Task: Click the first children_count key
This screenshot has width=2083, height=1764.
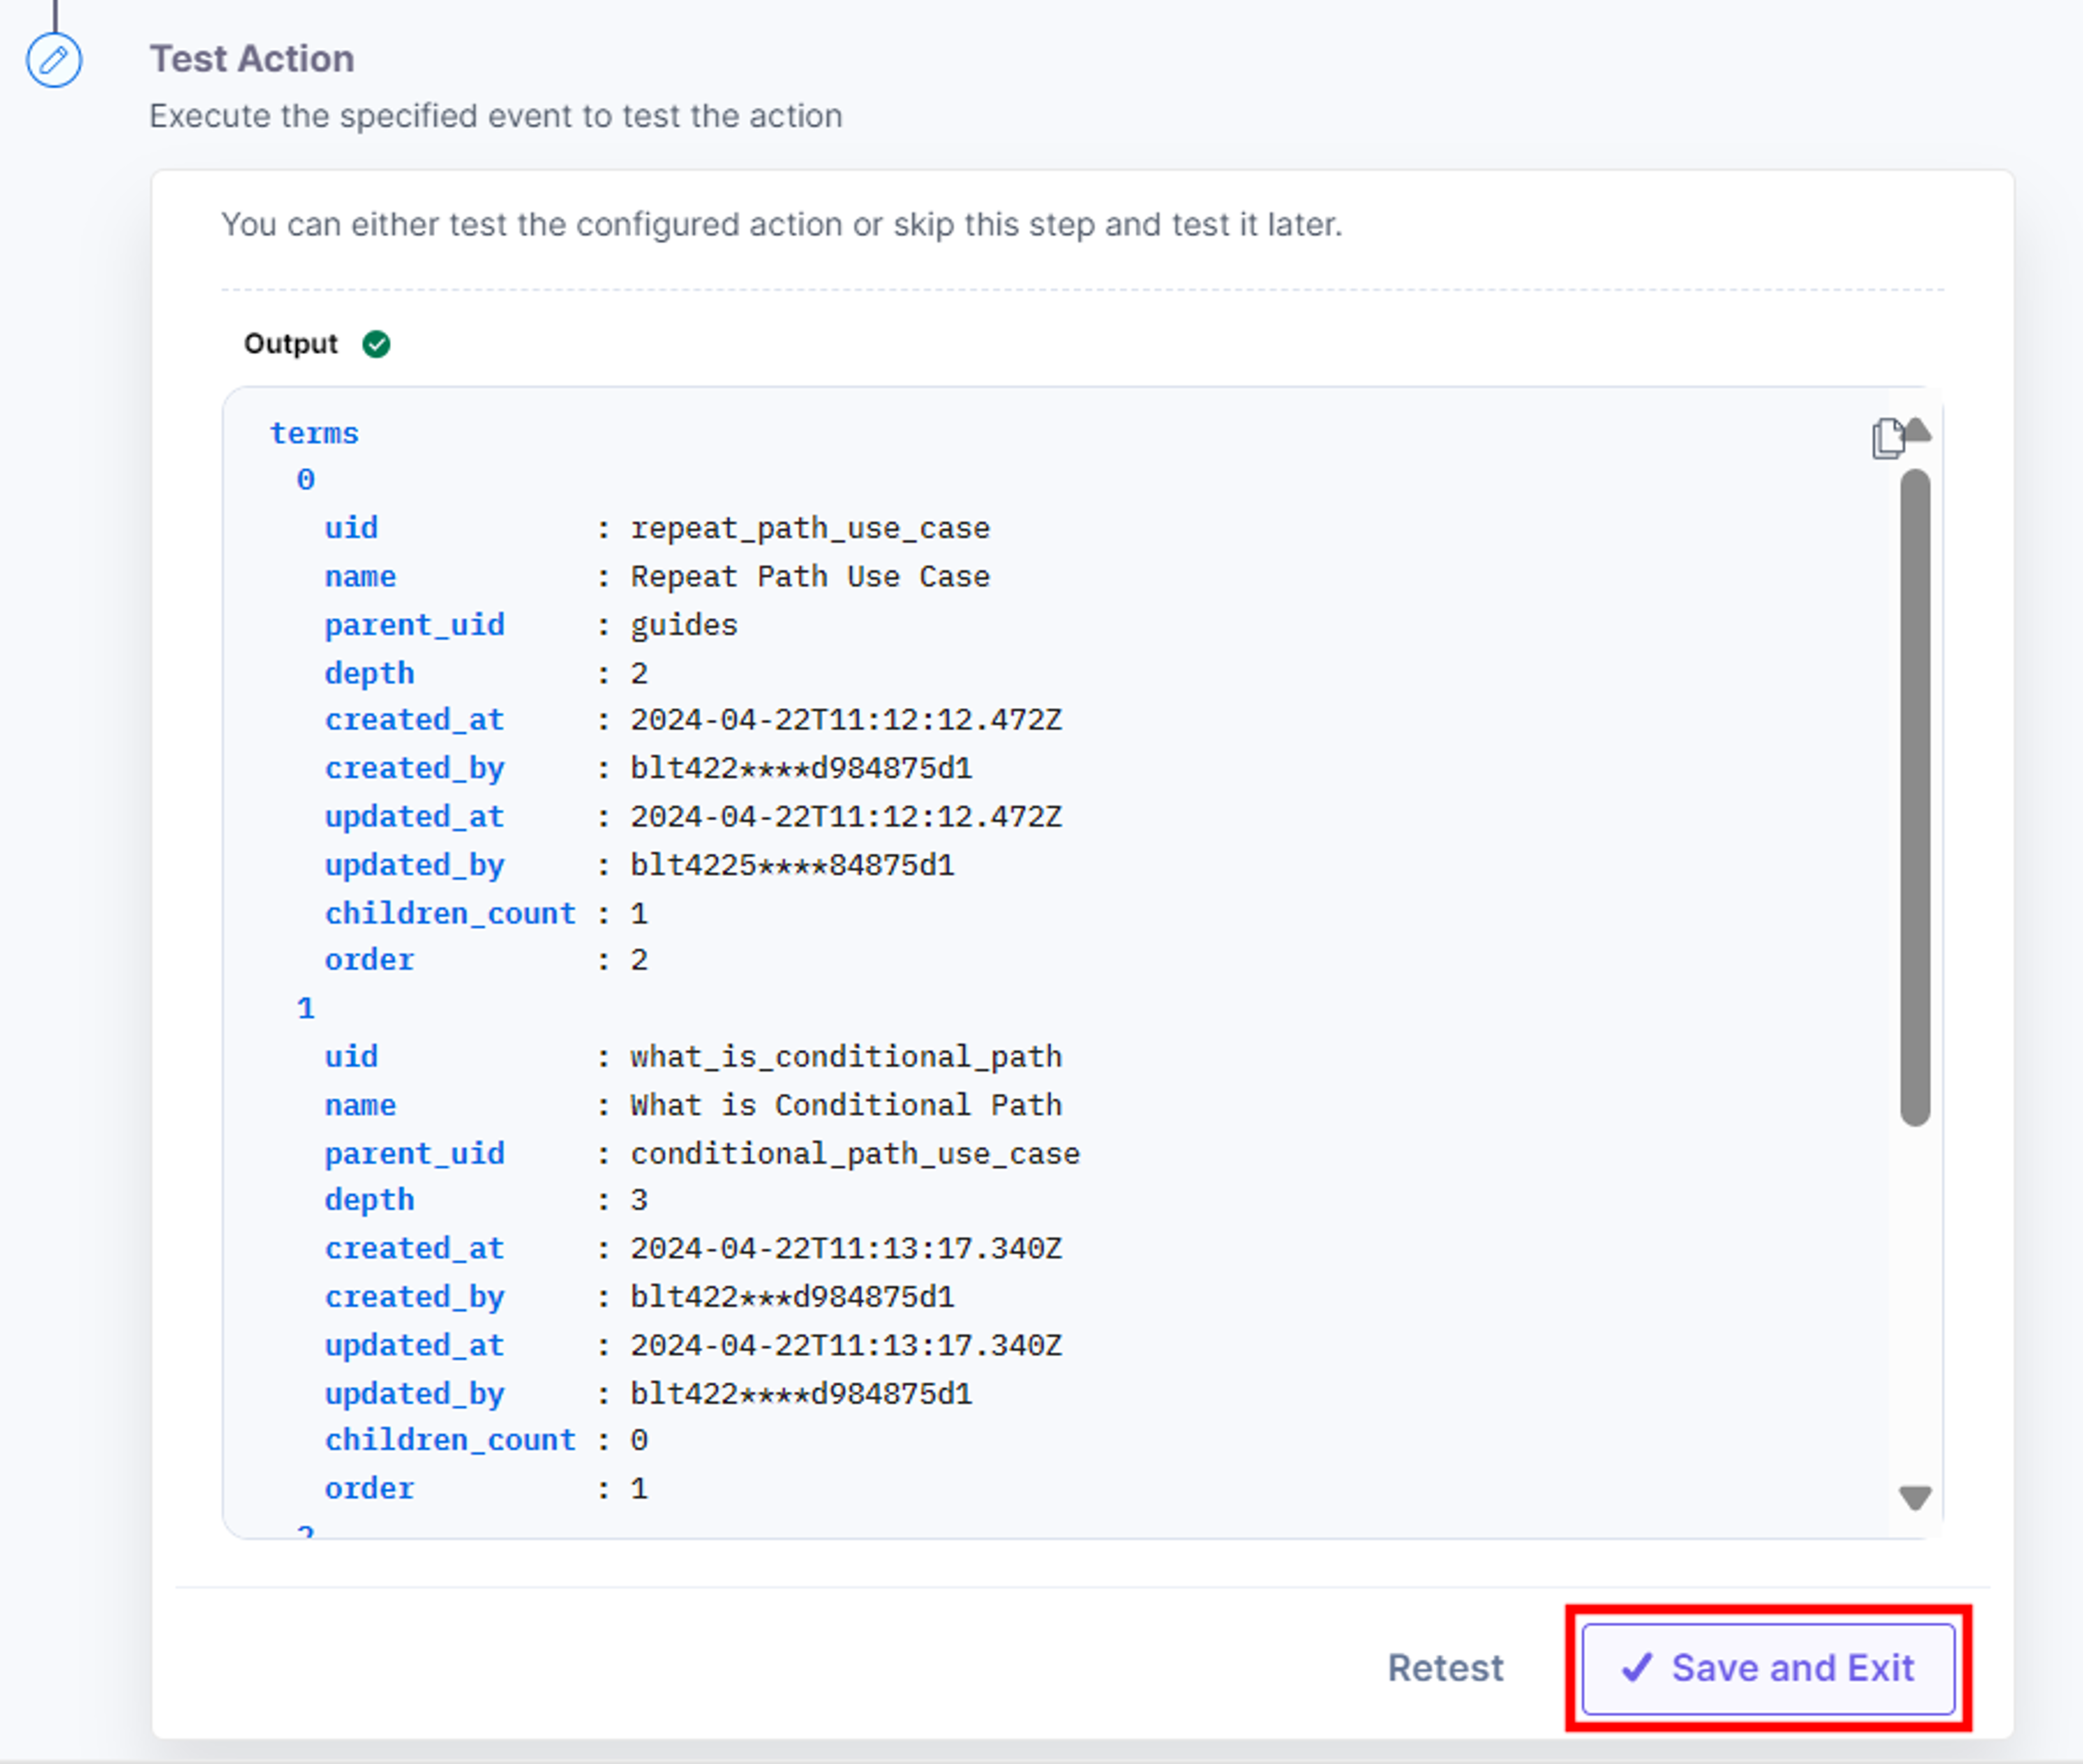Action: click(x=450, y=914)
